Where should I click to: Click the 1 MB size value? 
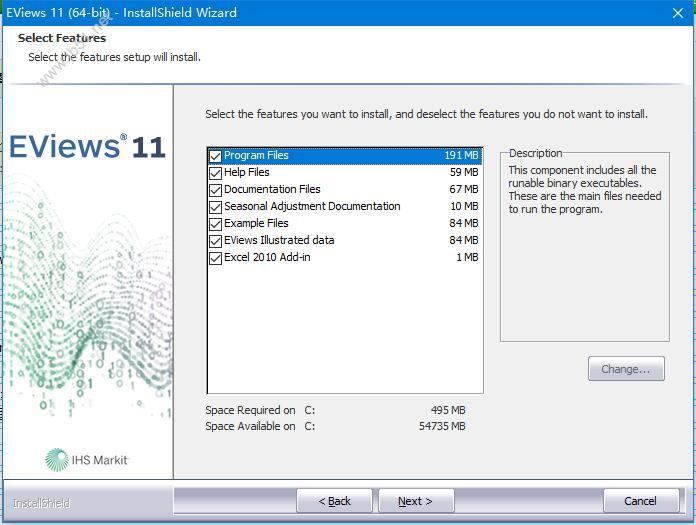(x=467, y=257)
